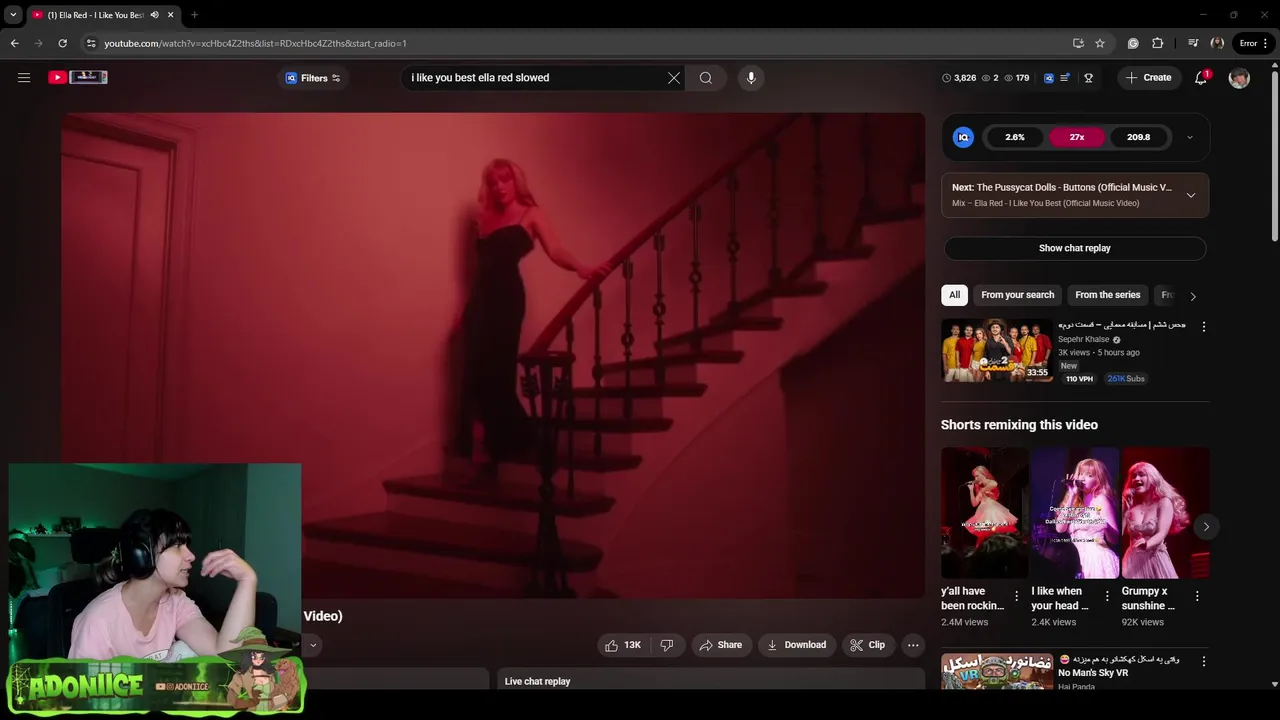Open the Extensions puzzle icon
Screen dimensions: 1280x720
pyautogui.click(x=1158, y=43)
